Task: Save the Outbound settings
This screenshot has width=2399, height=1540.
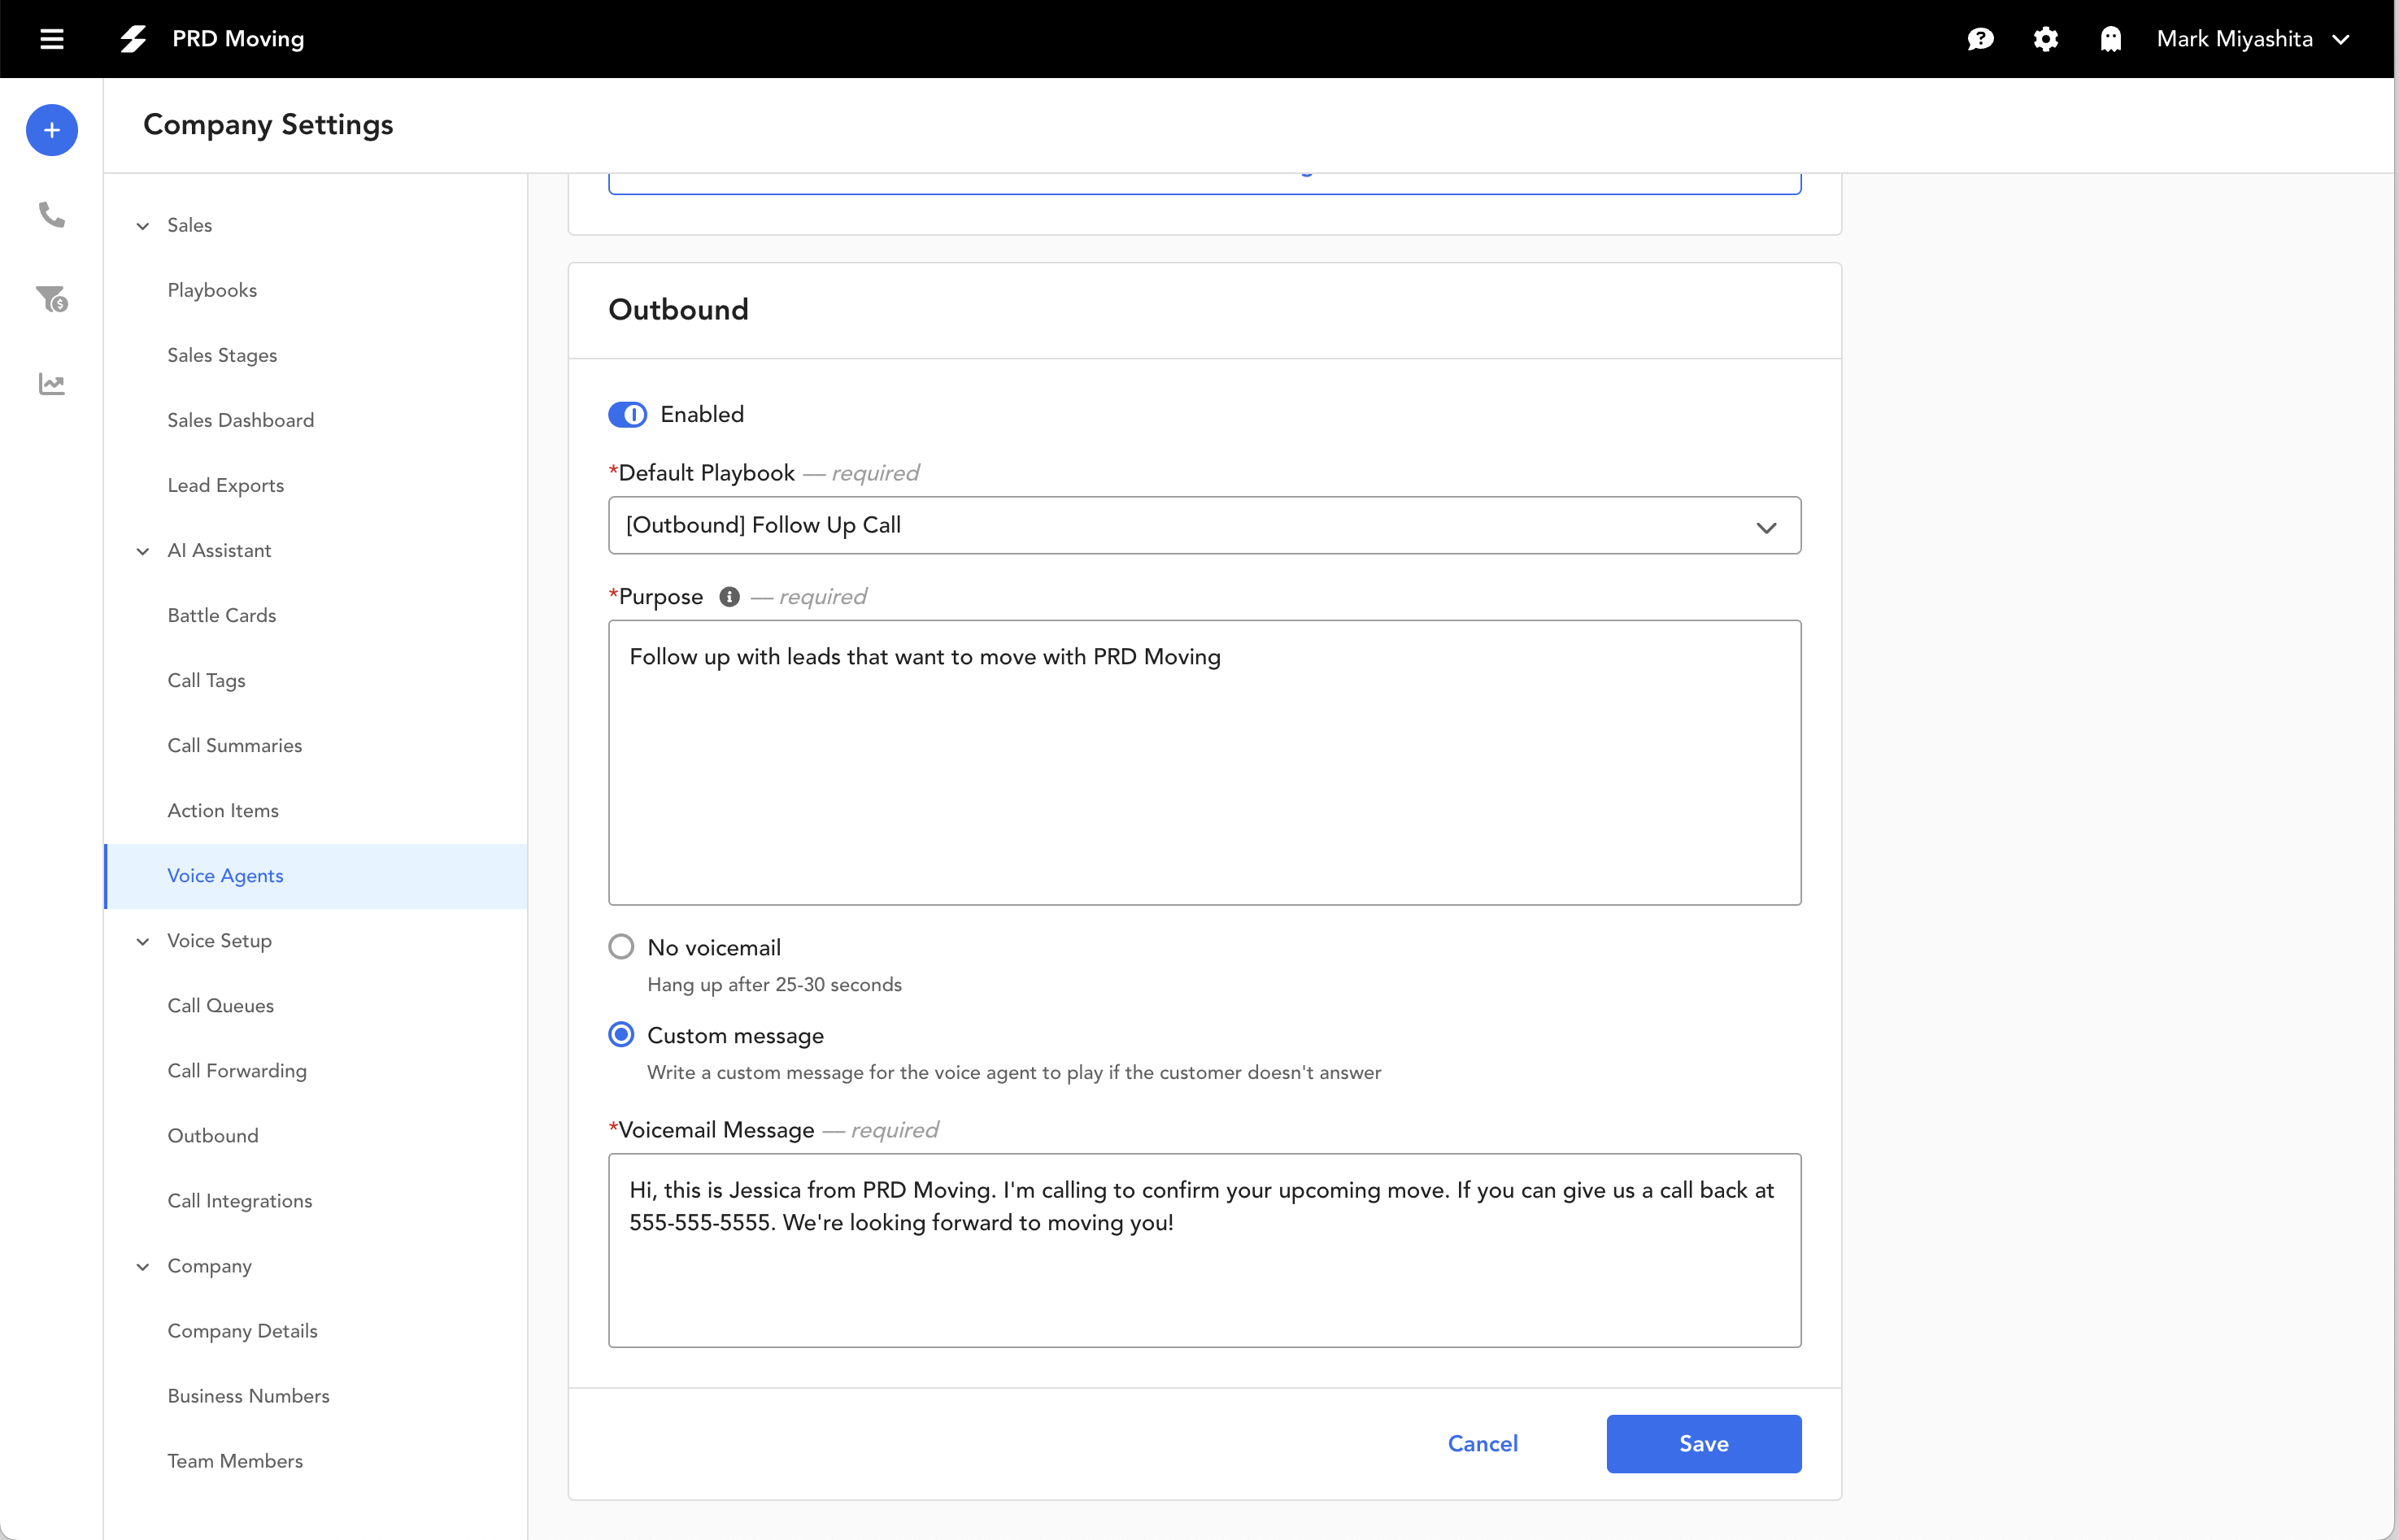Action: click(1703, 1443)
